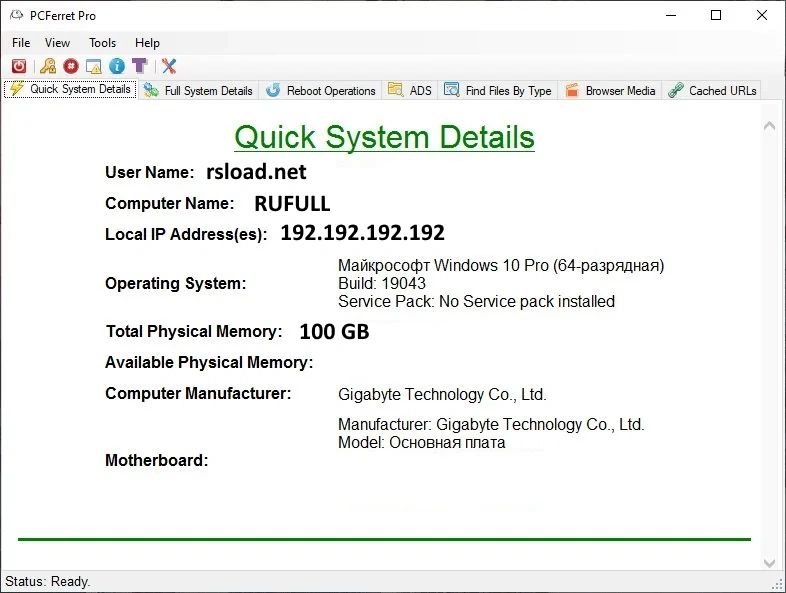
Task: Switch to the Cached URLs tab
Action: pos(712,90)
